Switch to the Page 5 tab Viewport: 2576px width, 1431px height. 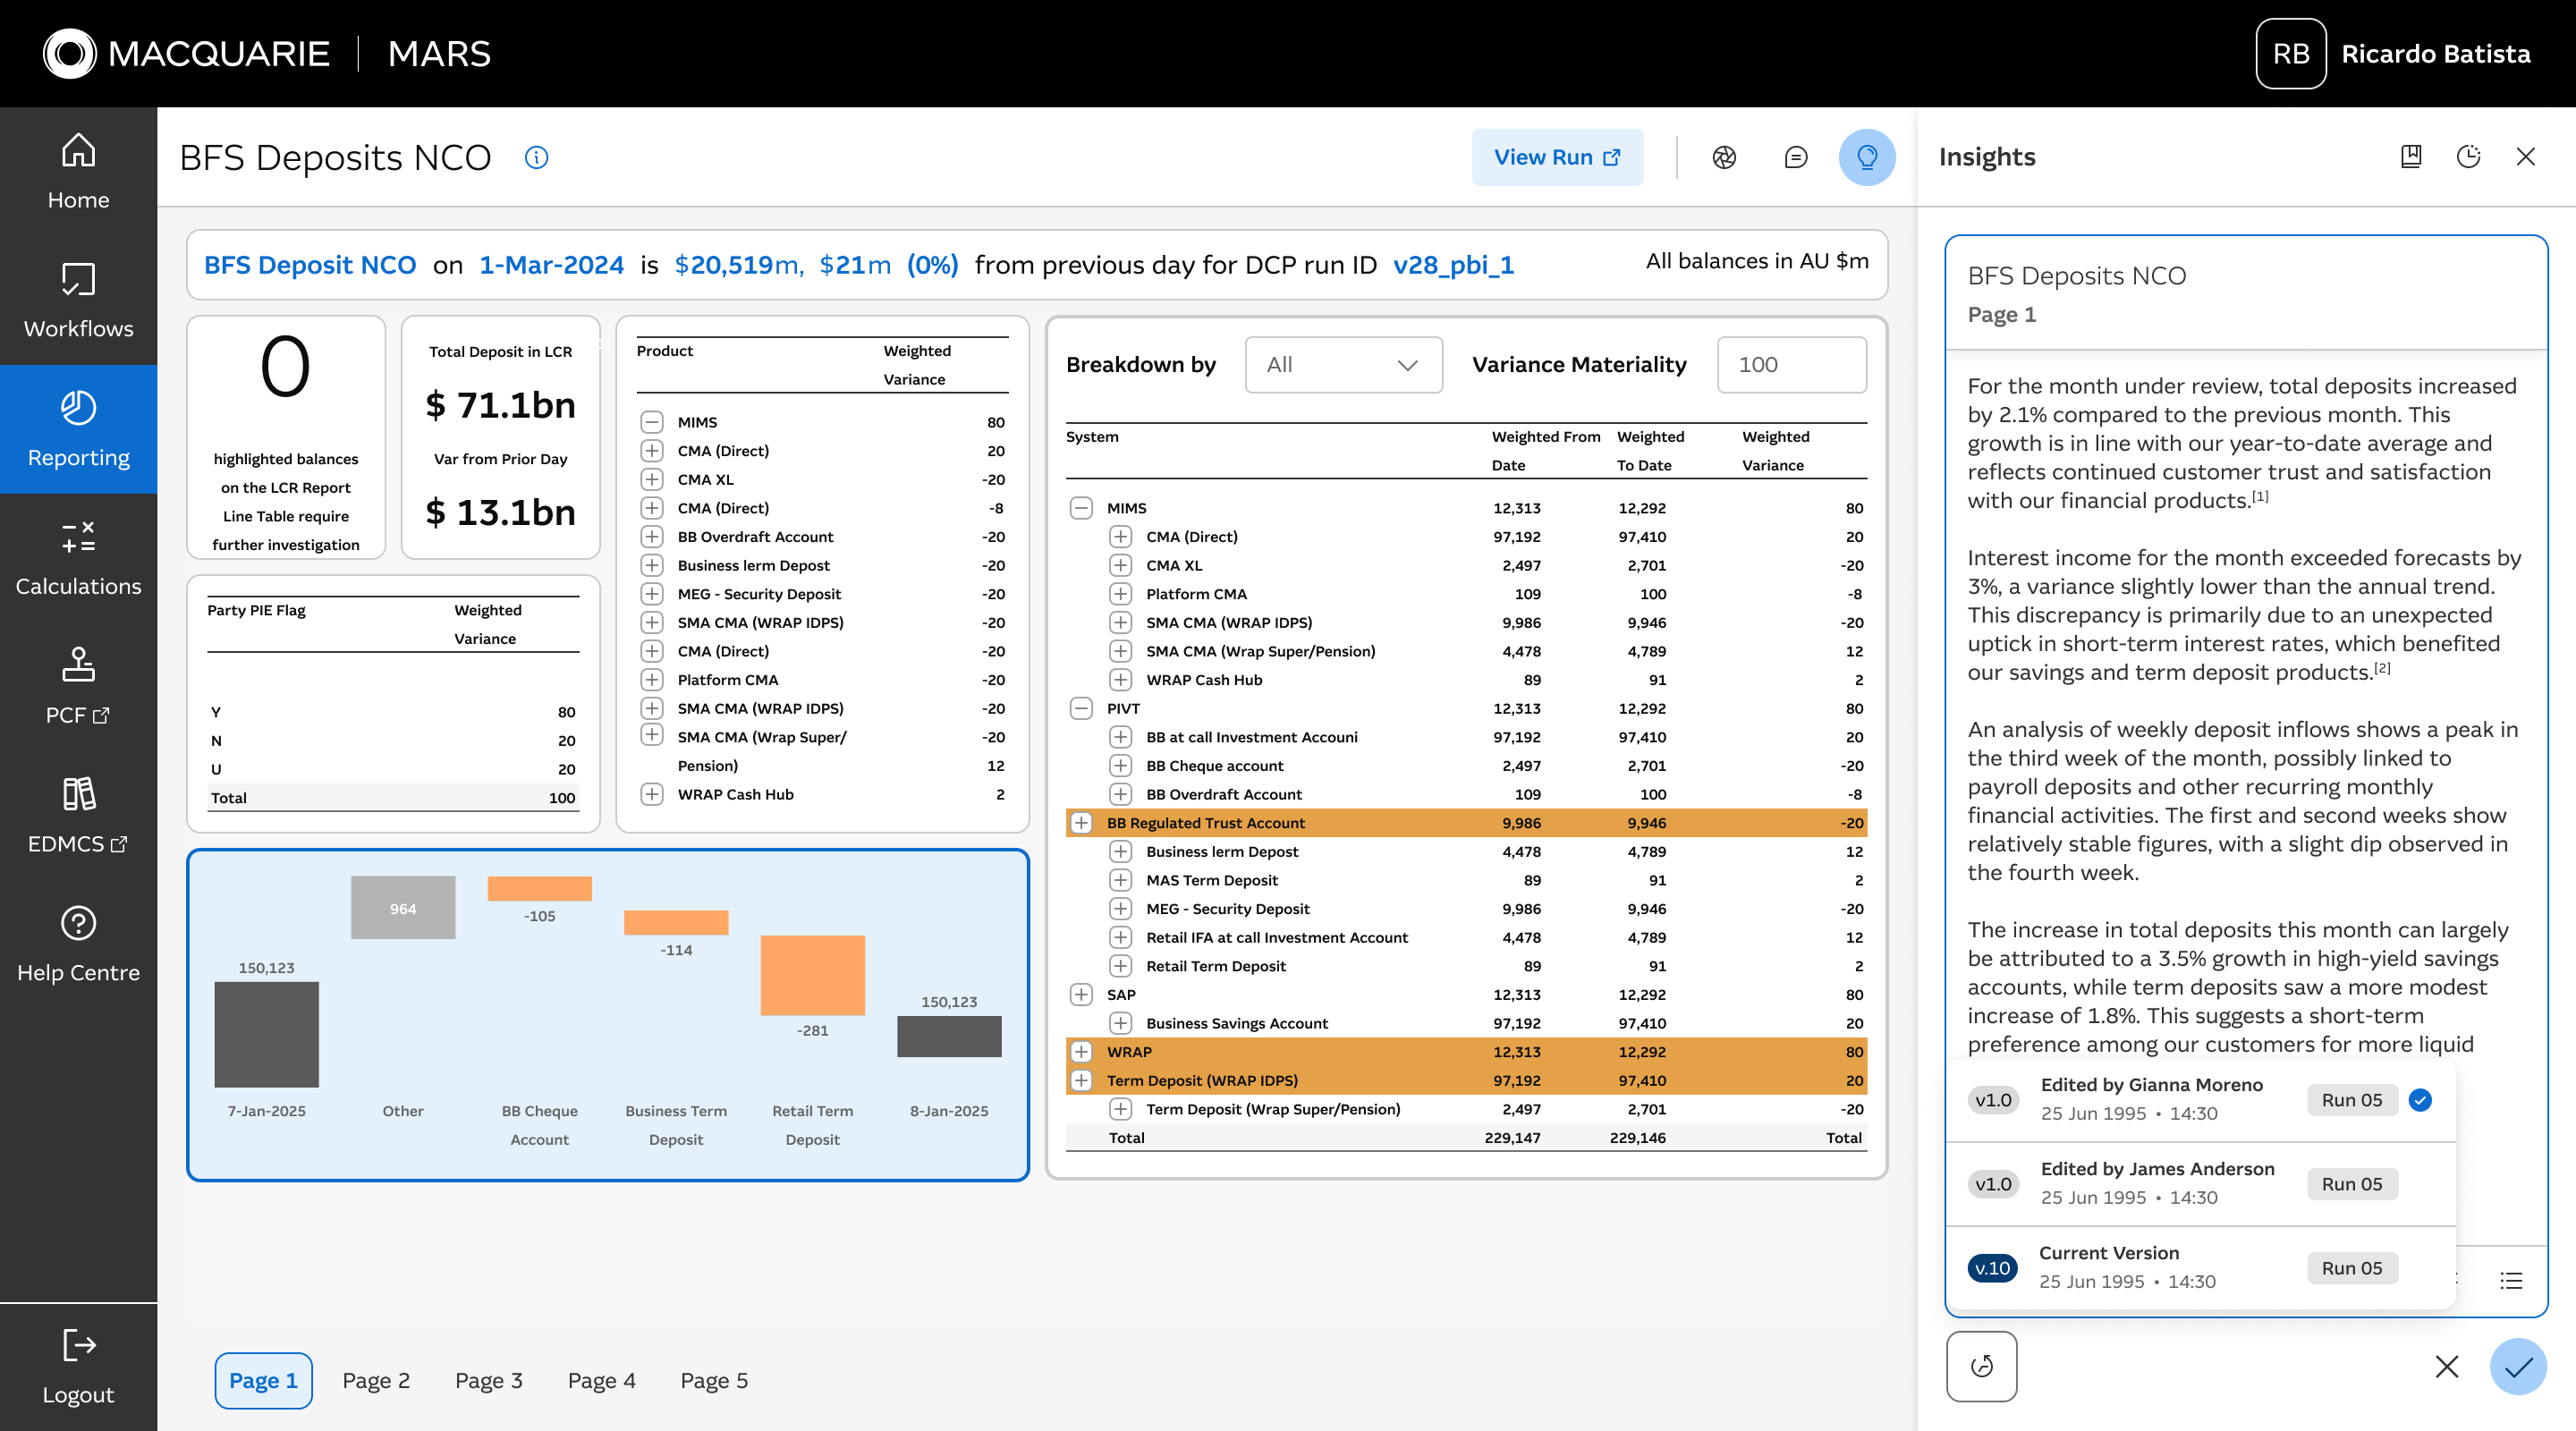tap(714, 1380)
